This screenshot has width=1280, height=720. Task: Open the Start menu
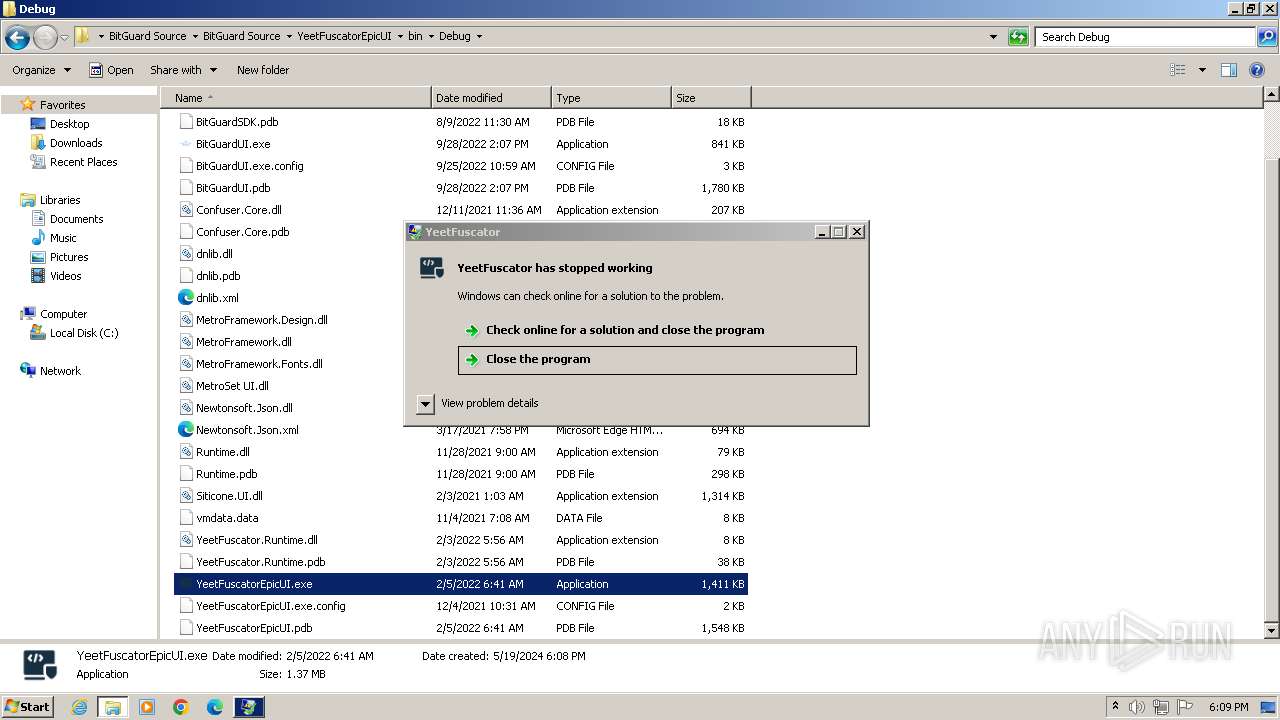[28, 707]
